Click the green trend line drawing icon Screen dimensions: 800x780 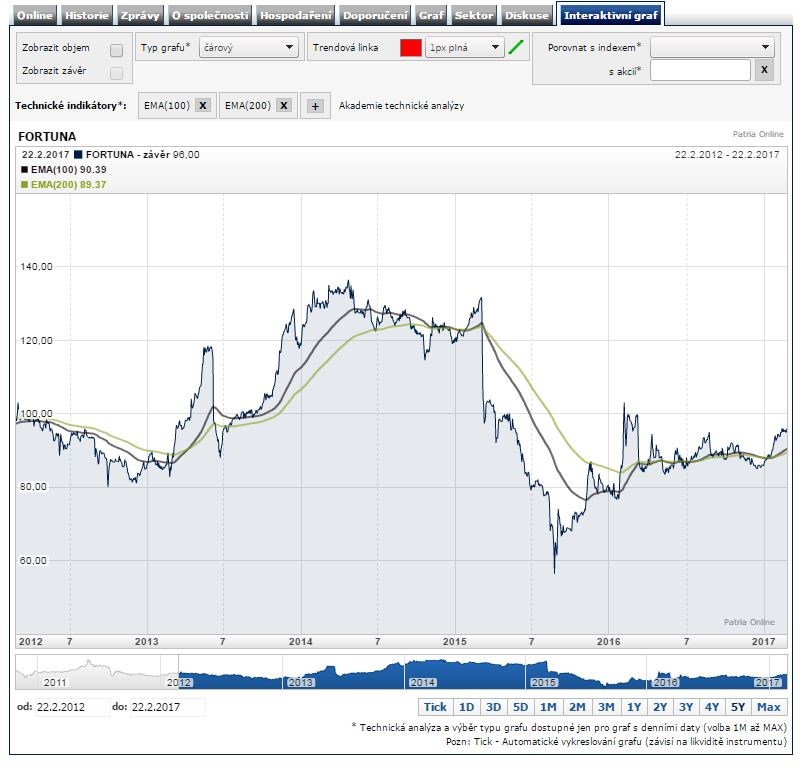click(516, 47)
